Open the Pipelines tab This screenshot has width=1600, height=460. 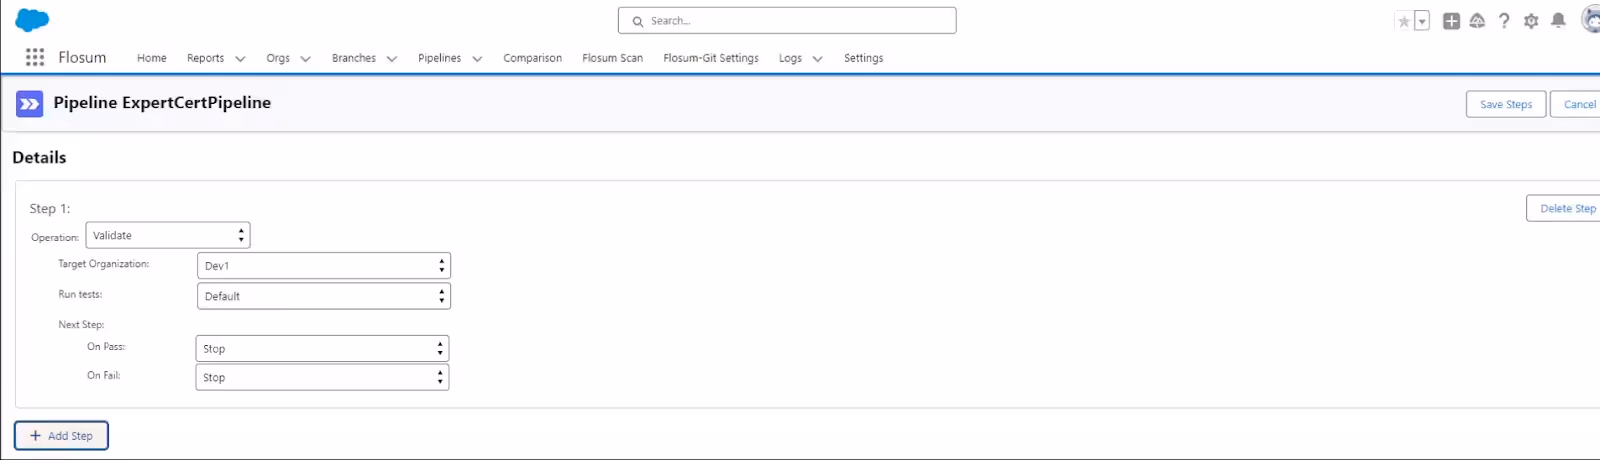tap(439, 58)
